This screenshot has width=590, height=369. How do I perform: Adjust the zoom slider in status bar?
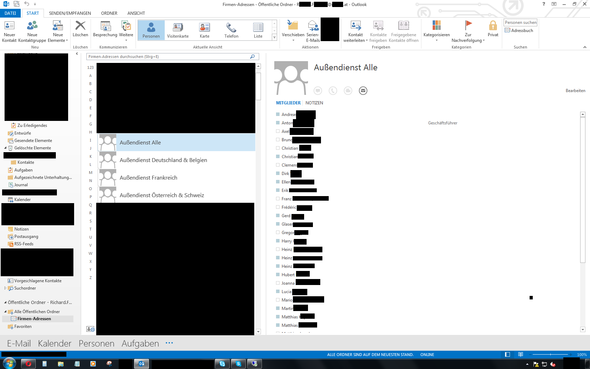click(550, 354)
